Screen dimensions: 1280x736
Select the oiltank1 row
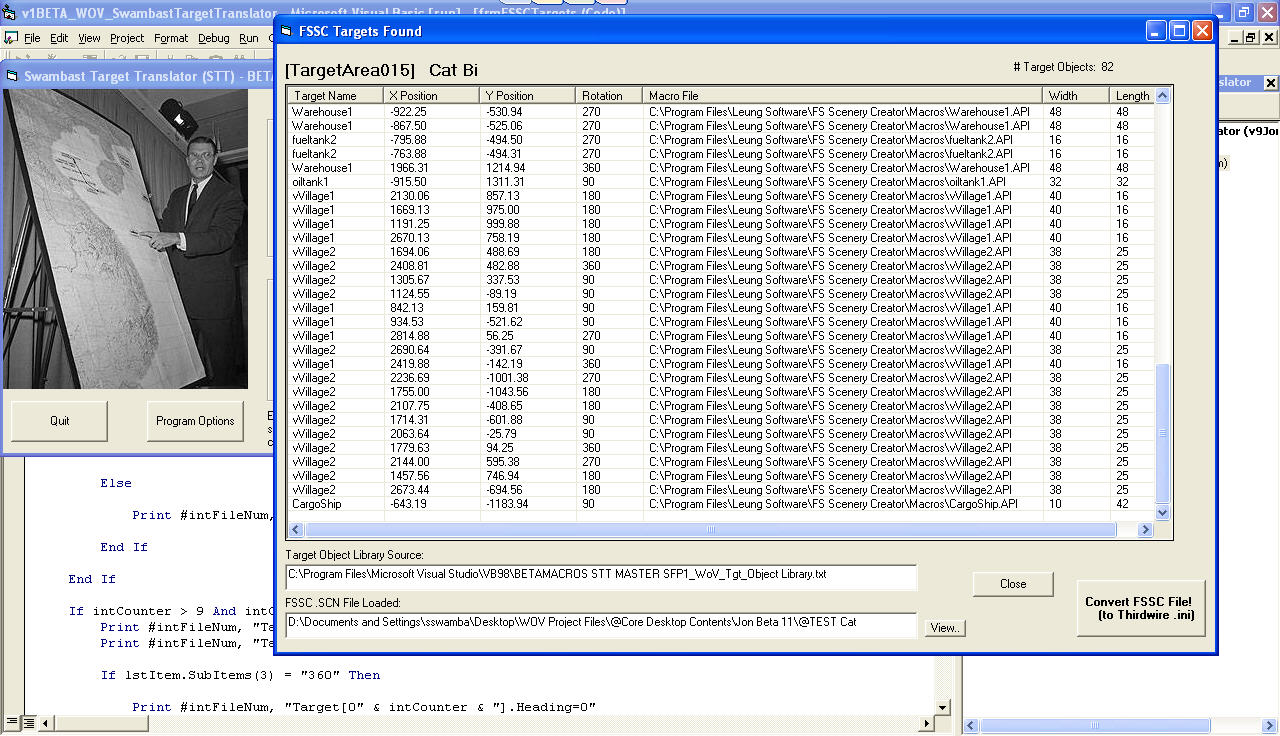720,182
